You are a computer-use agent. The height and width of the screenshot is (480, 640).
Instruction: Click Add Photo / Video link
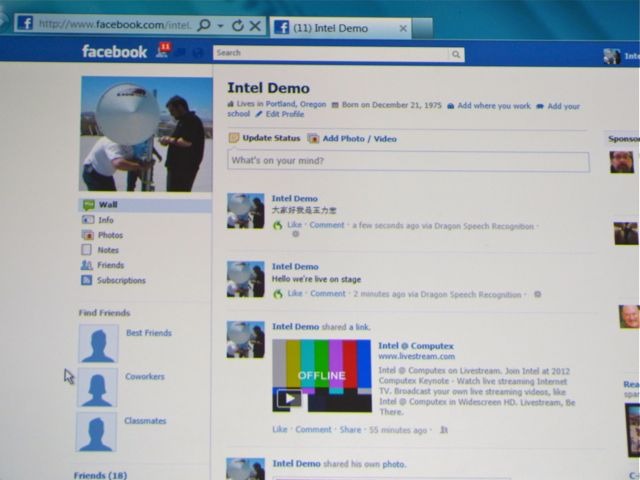[360, 139]
